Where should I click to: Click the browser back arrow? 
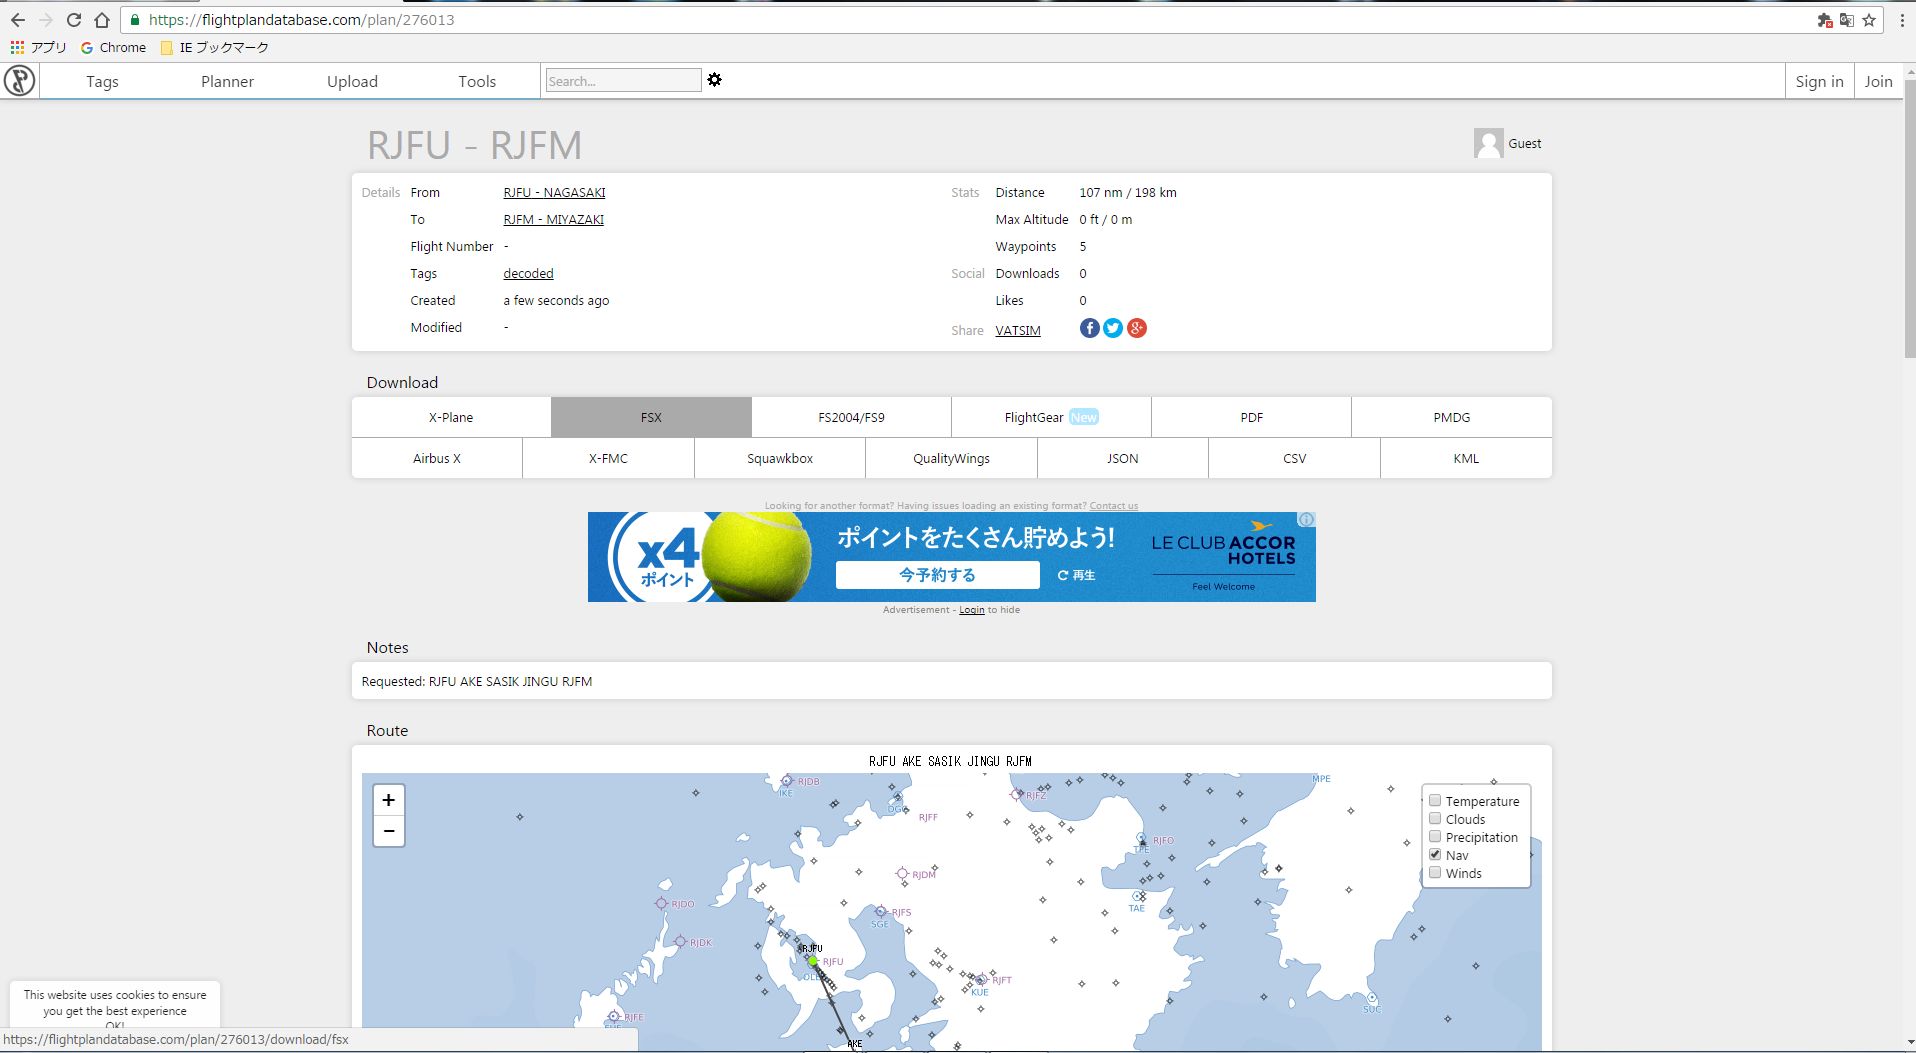(18, 20)
